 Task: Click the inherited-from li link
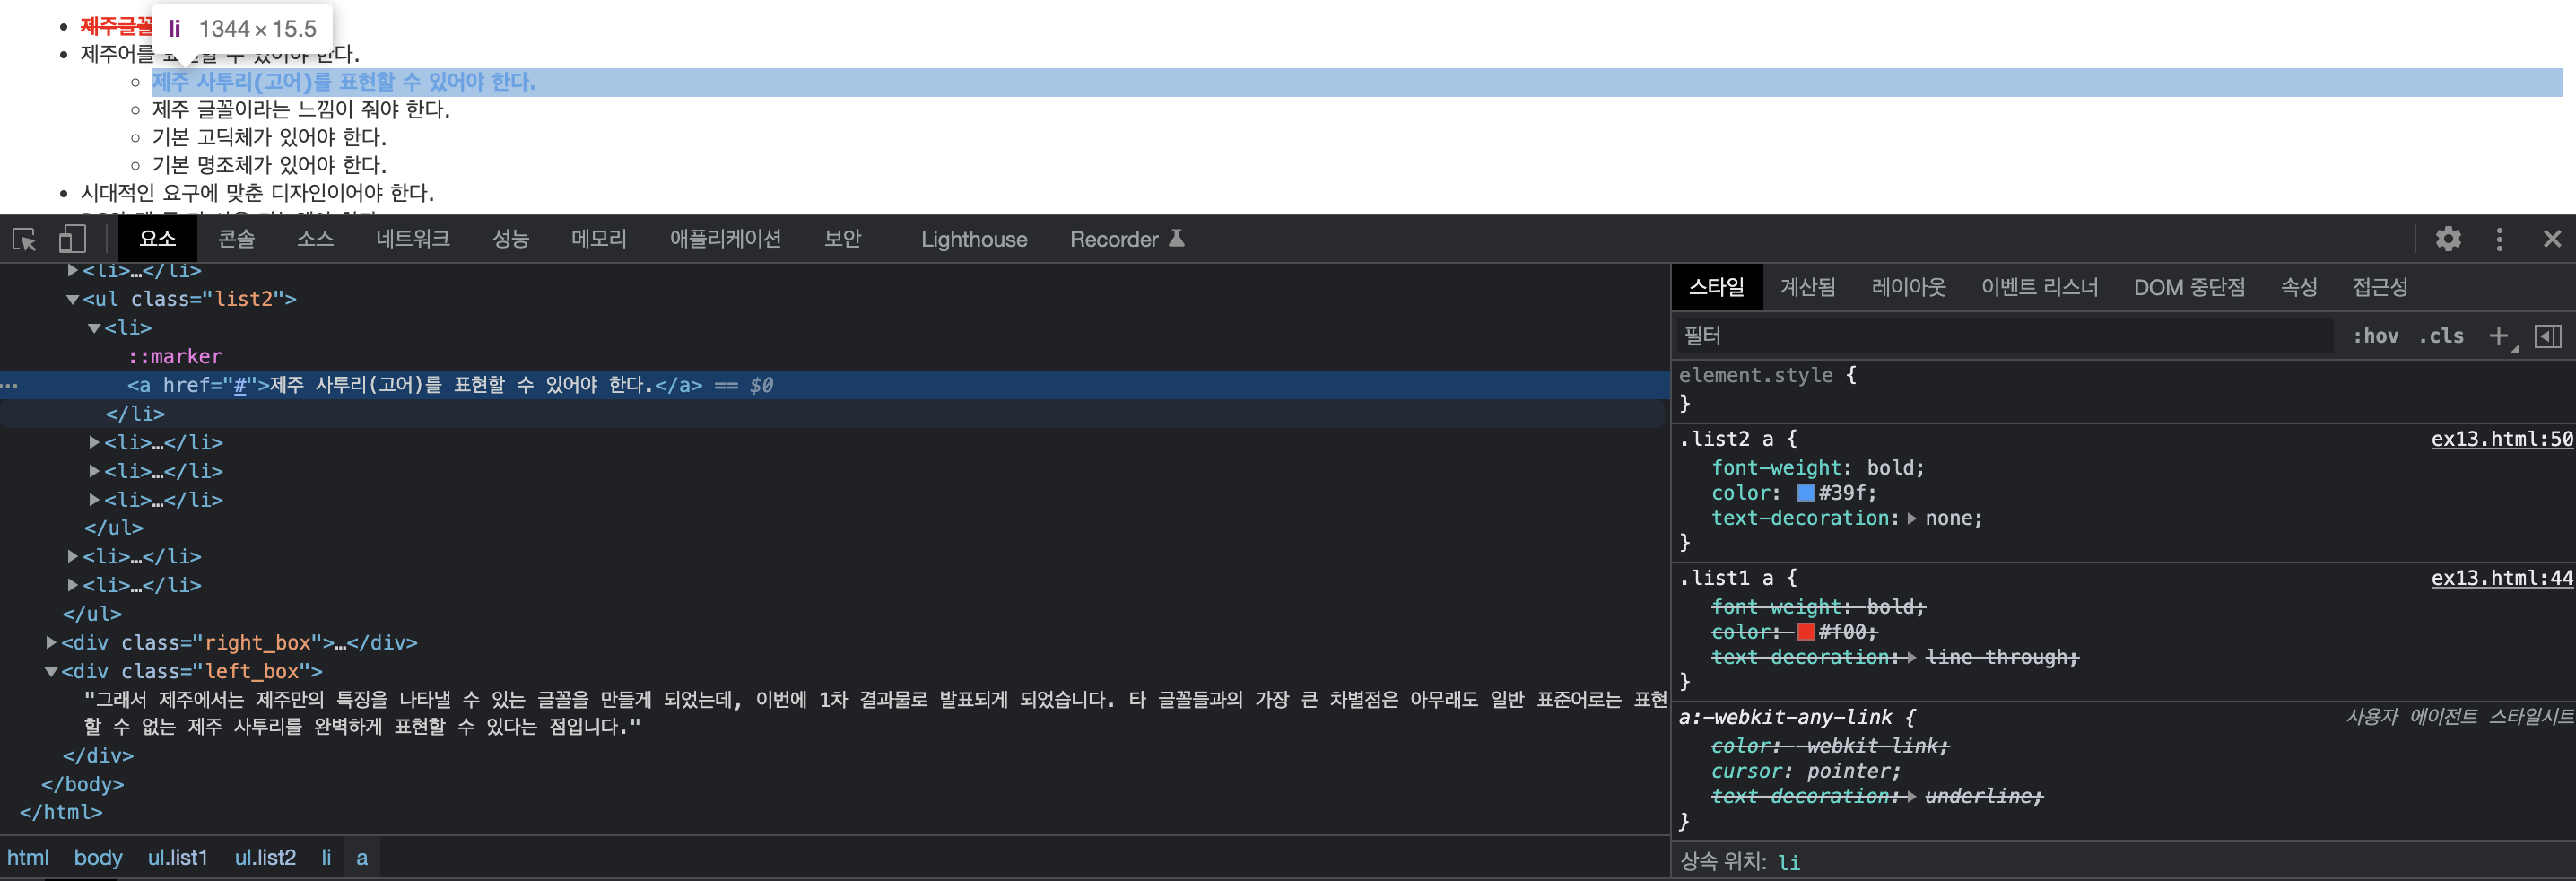1788,862
